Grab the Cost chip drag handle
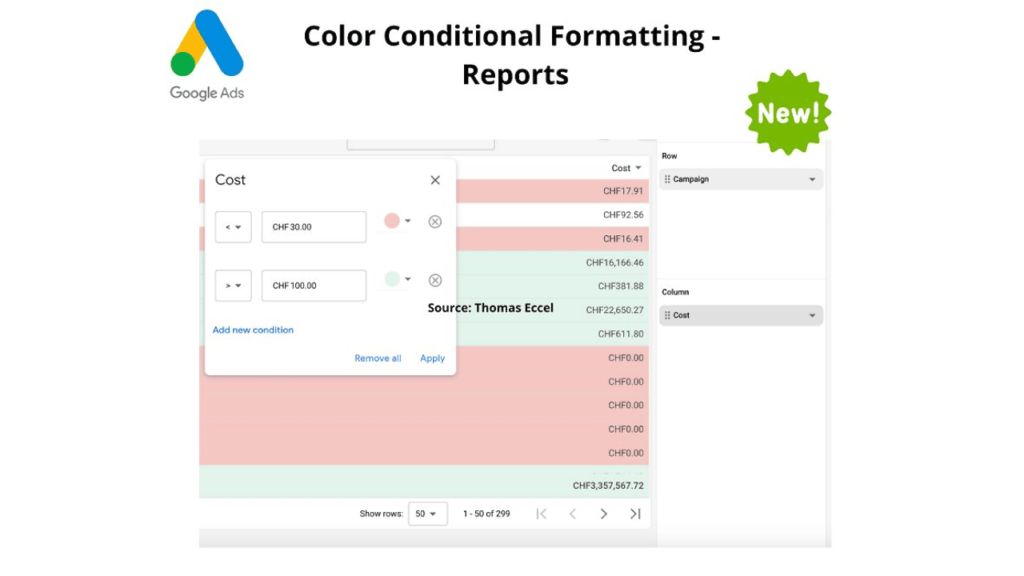The width and height of the screenshot is (1024, 576). click(x=667, y=315)
